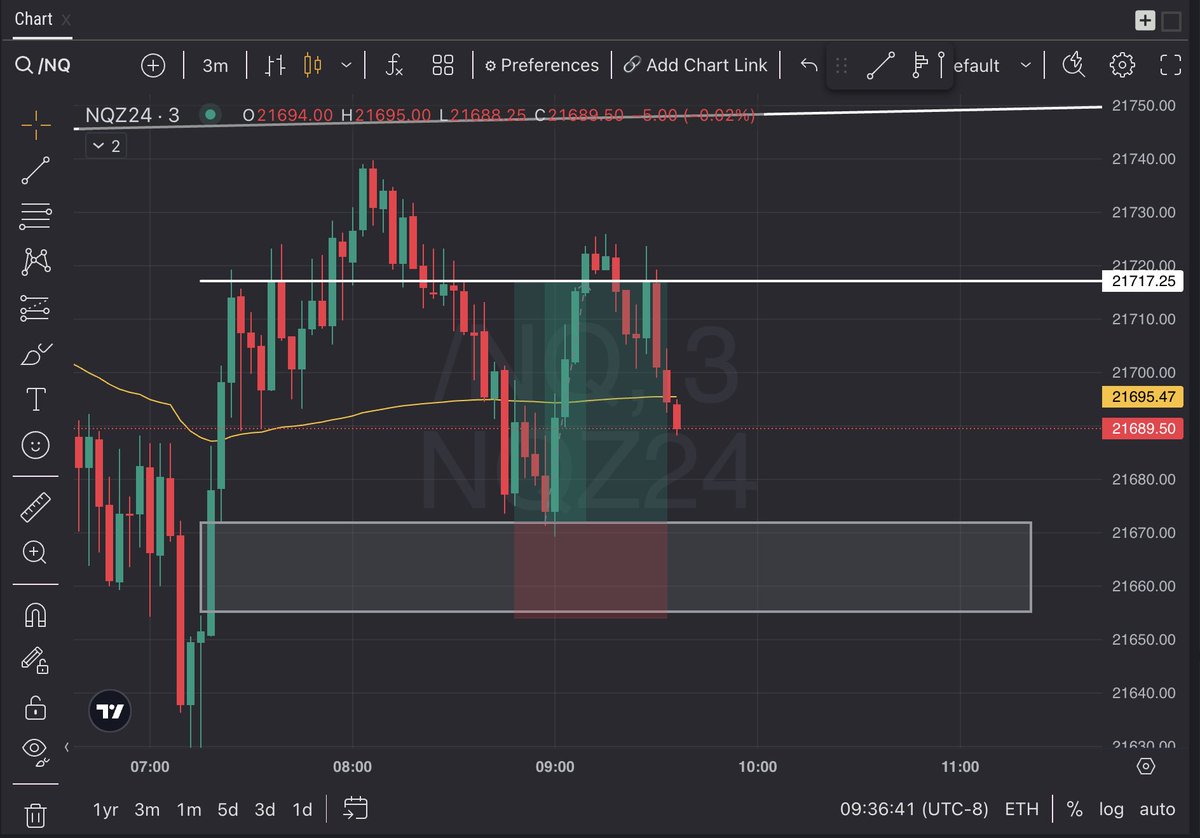Open the Fibonacci retracement lines tool
1200x838 pixels.
coord(36,216)
